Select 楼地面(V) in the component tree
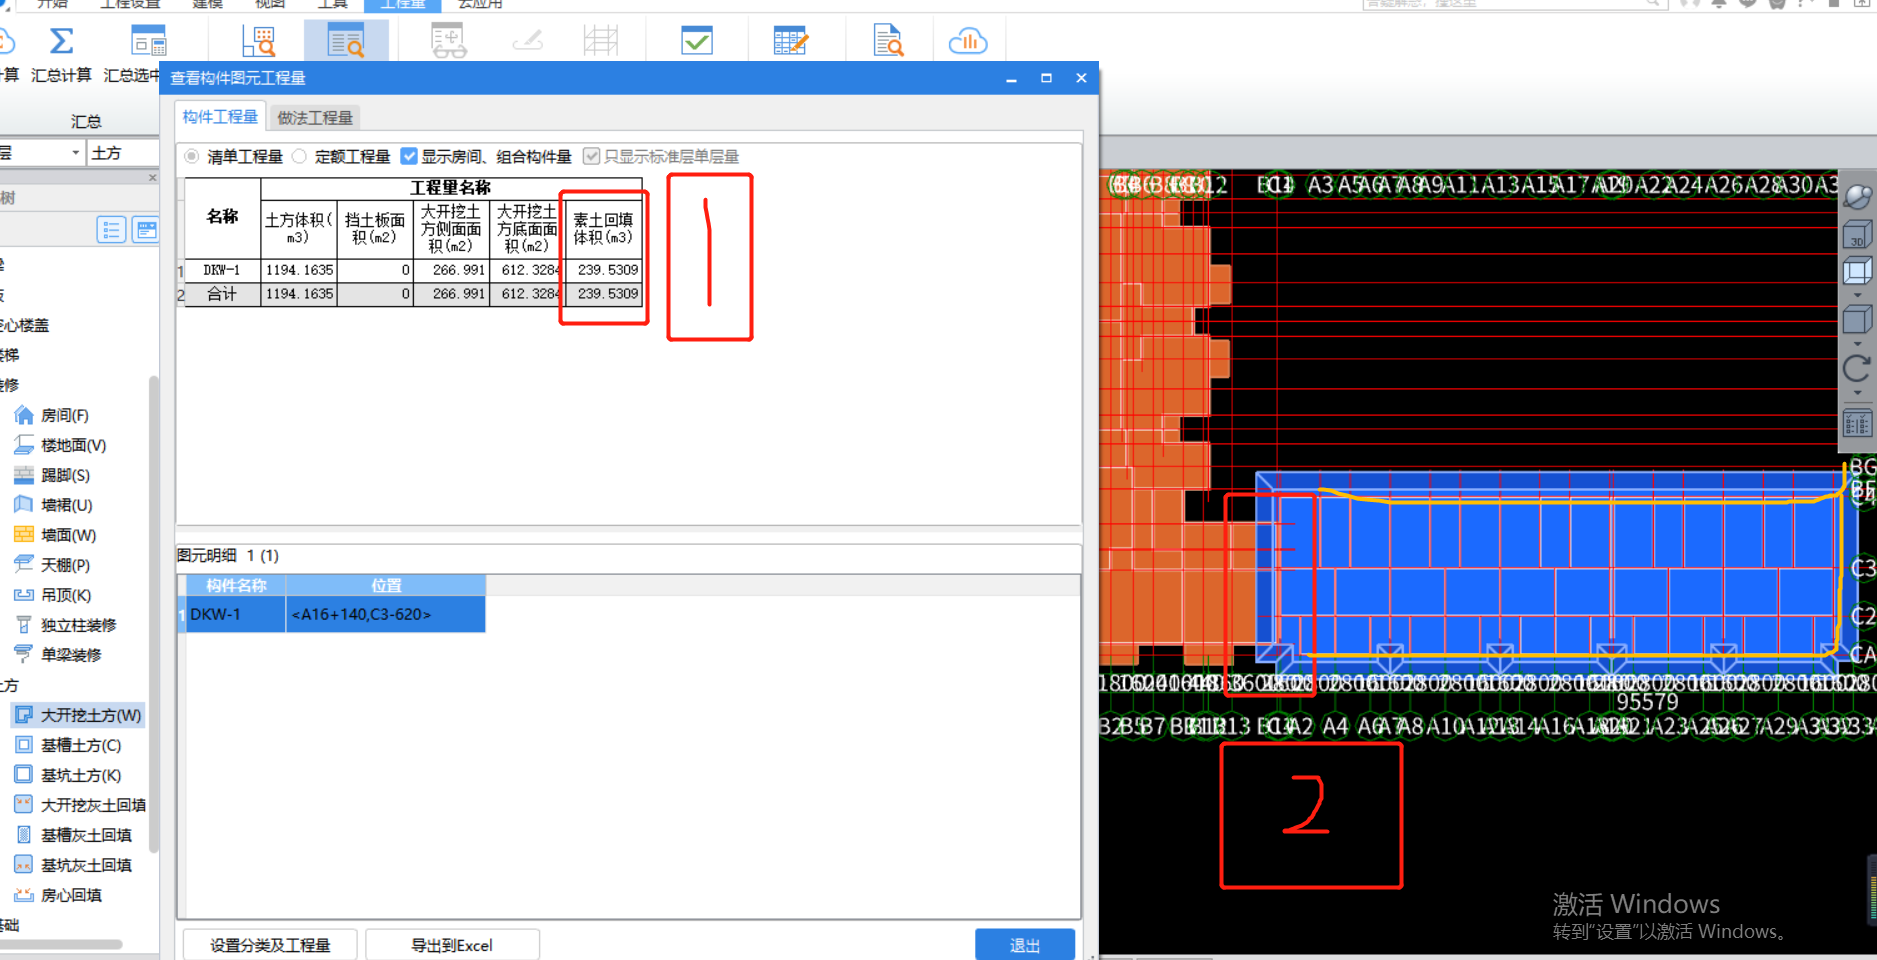1877x960 pixels. click(73, 445)
